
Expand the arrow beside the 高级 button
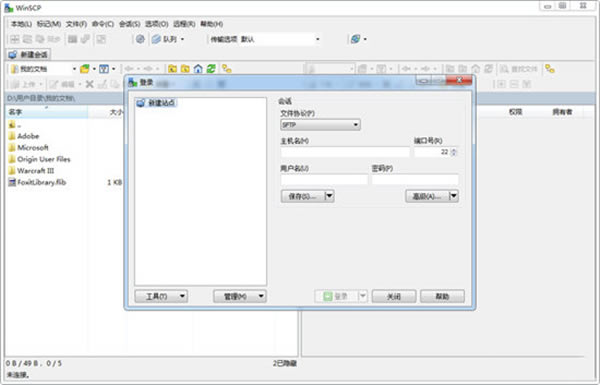click(454, 196)
